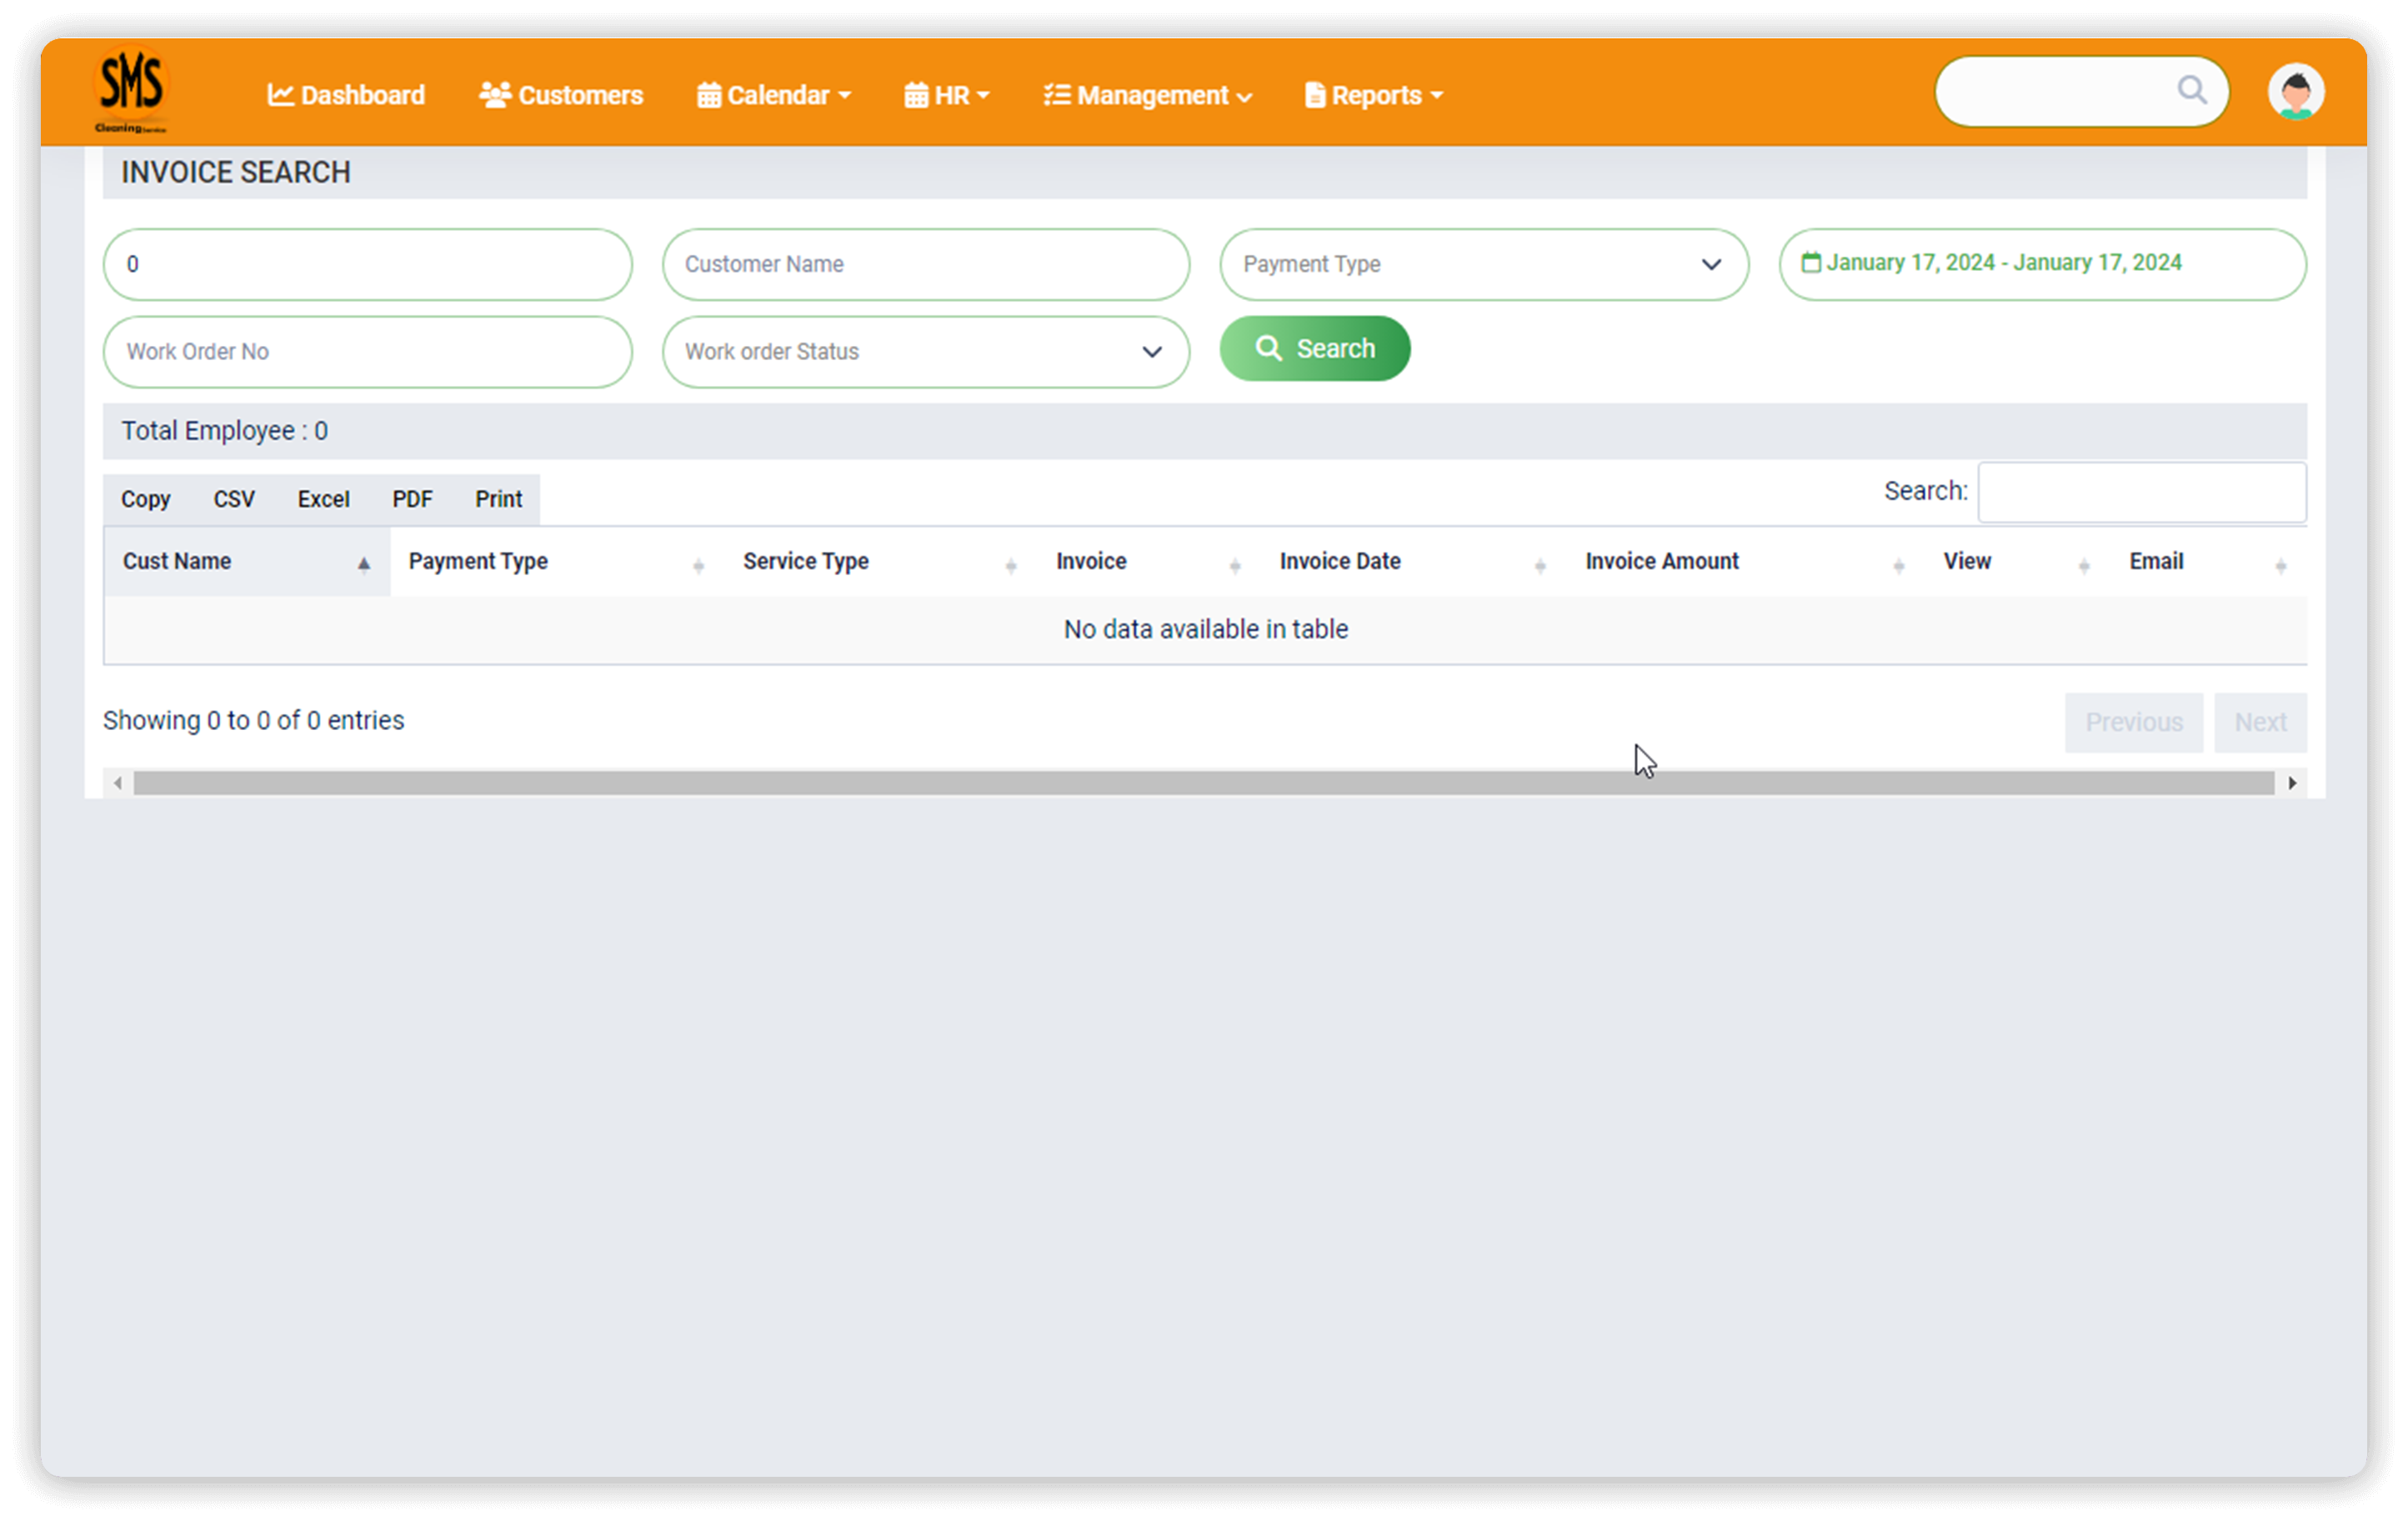Click the Print export option
This screenshot has width=2408, height=1521.
498,498
